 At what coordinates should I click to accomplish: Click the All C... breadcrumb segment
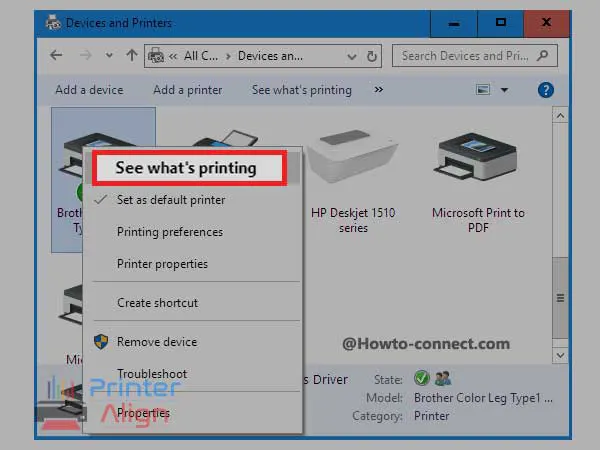pos(201,56)
